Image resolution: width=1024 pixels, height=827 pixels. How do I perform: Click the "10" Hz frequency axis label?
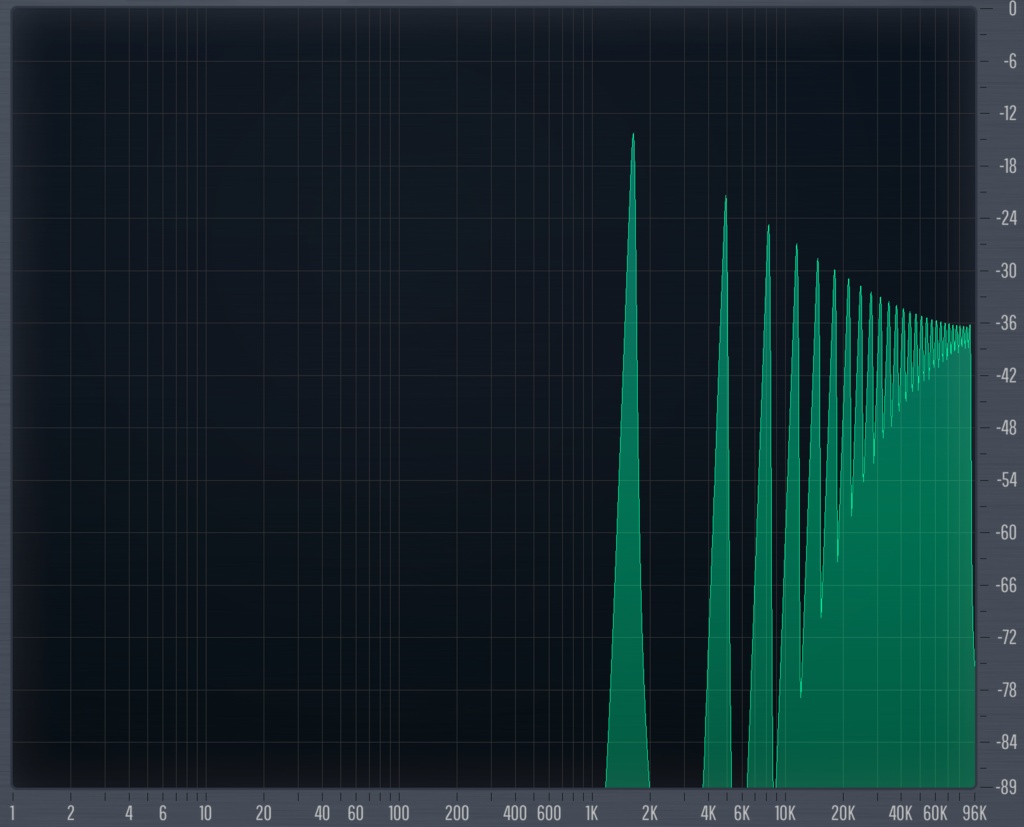pyautogui.click(x=205, y=813)
